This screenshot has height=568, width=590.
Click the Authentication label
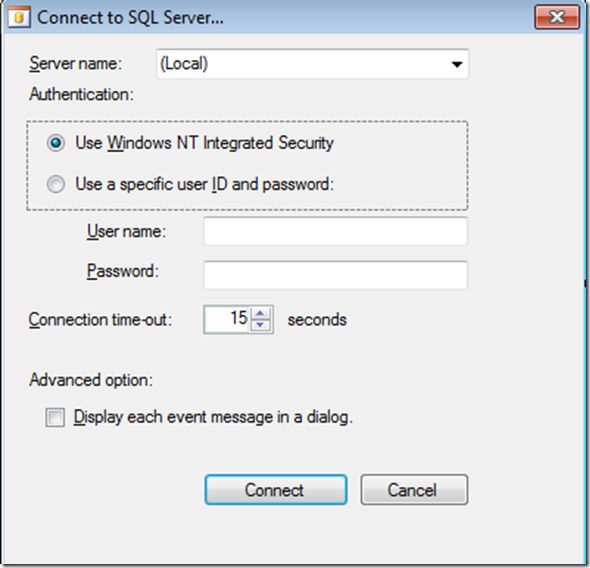coord(81,94)
